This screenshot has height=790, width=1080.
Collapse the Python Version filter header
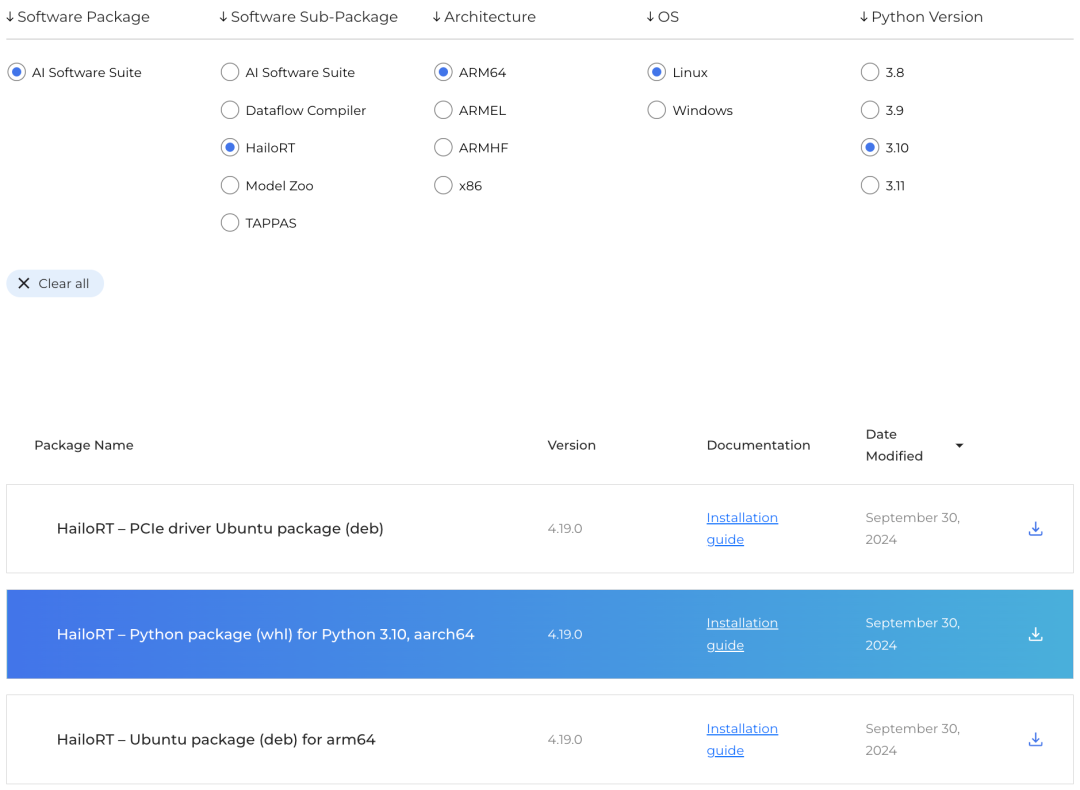click(x=921, y=17)
